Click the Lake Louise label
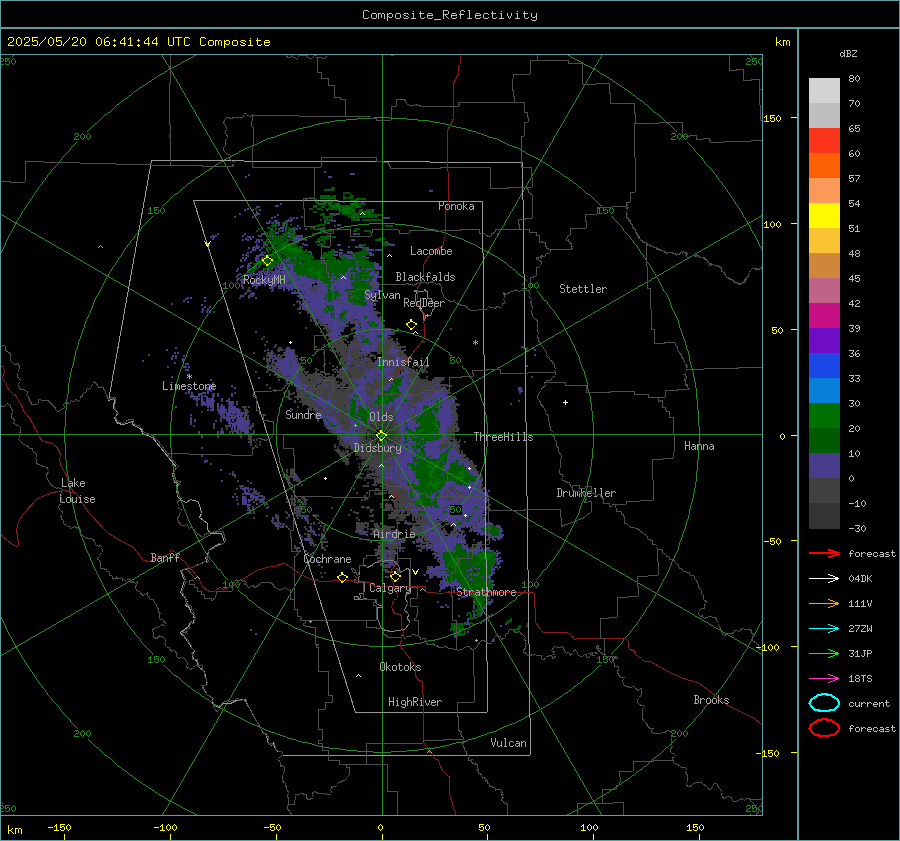 [x=77, y=491]
